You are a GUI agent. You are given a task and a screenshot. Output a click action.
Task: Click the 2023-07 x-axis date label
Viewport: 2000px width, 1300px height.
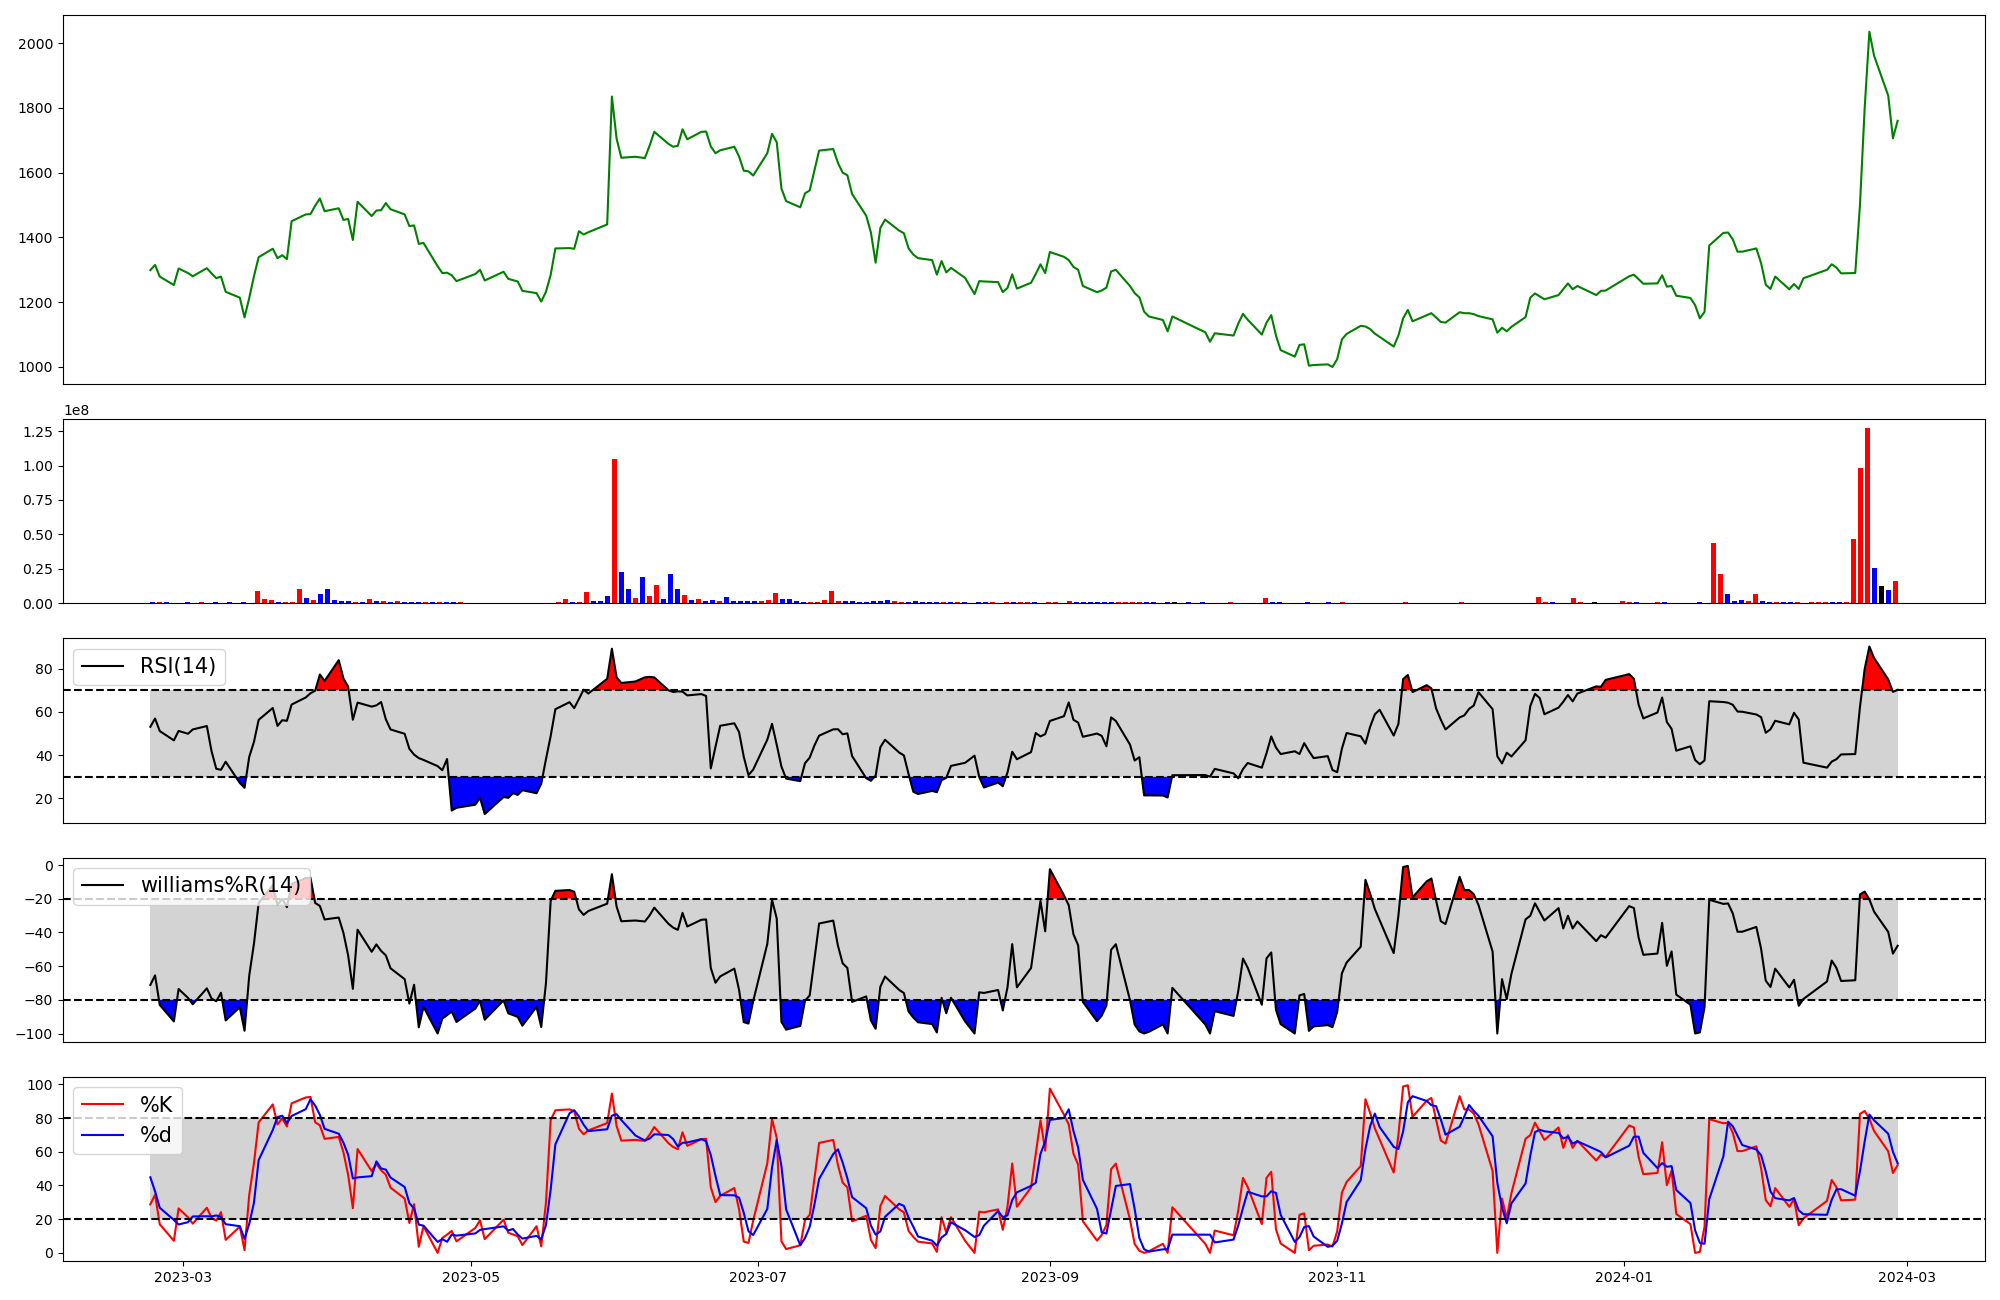[x=758, y=1277]
